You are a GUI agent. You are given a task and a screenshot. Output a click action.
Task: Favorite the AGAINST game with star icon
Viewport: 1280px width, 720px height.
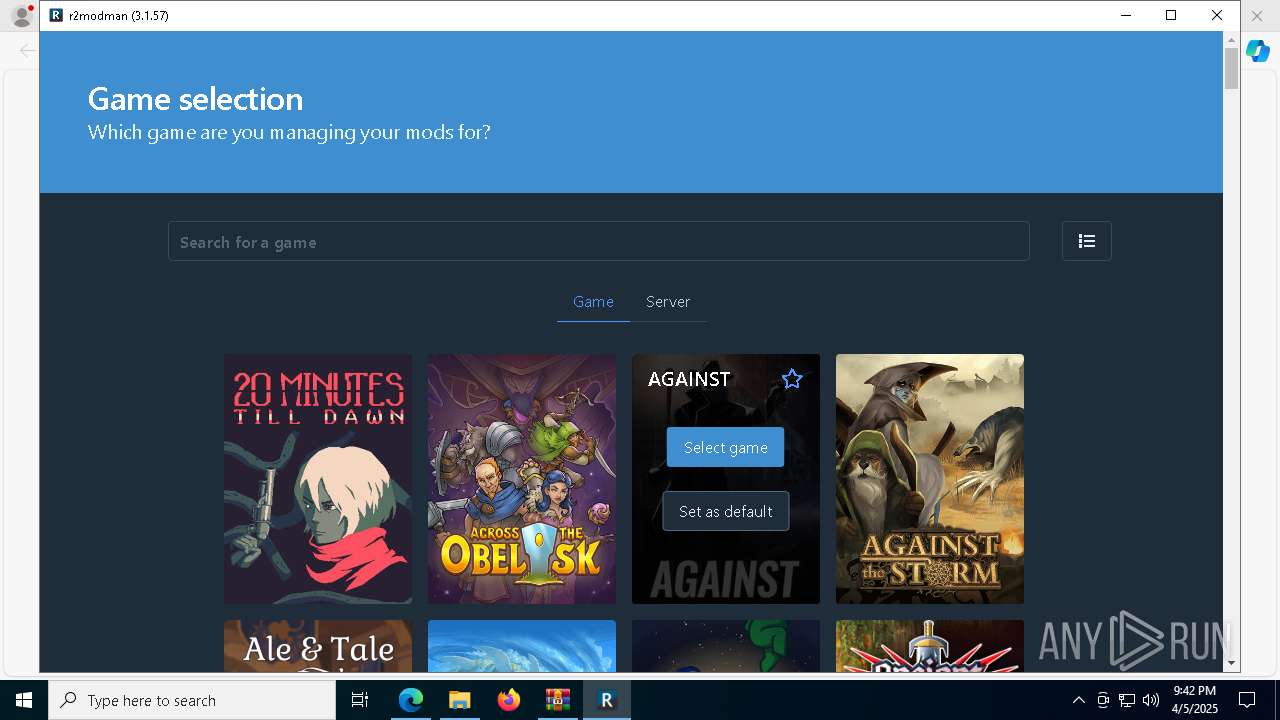point(792,379)
